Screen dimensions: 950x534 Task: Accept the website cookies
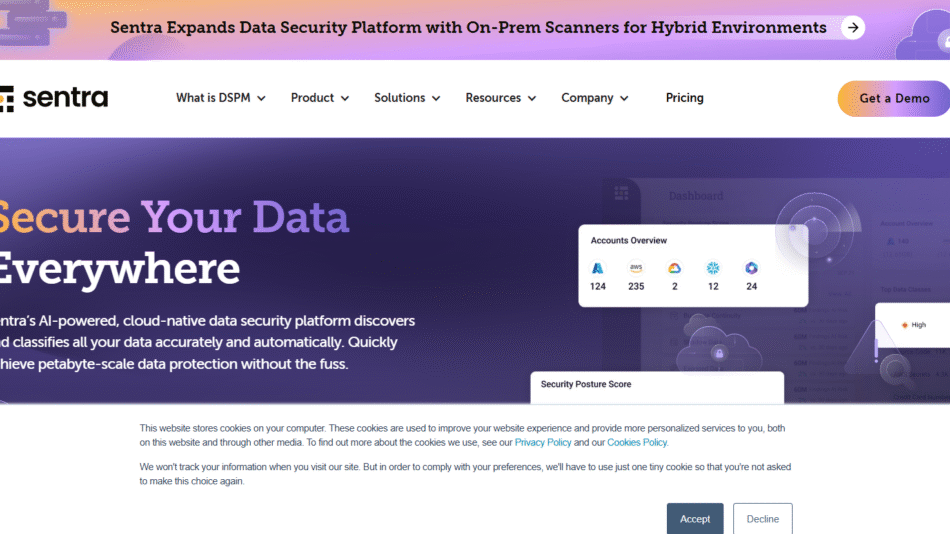[695, 519]
